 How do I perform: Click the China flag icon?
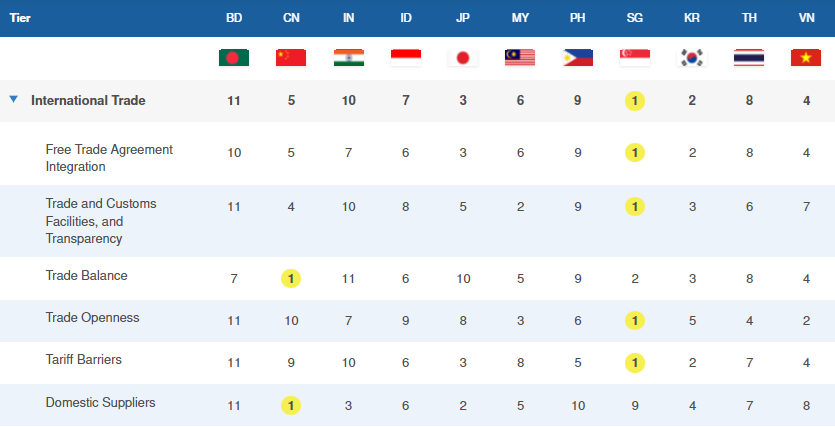(x=291, y=58)
